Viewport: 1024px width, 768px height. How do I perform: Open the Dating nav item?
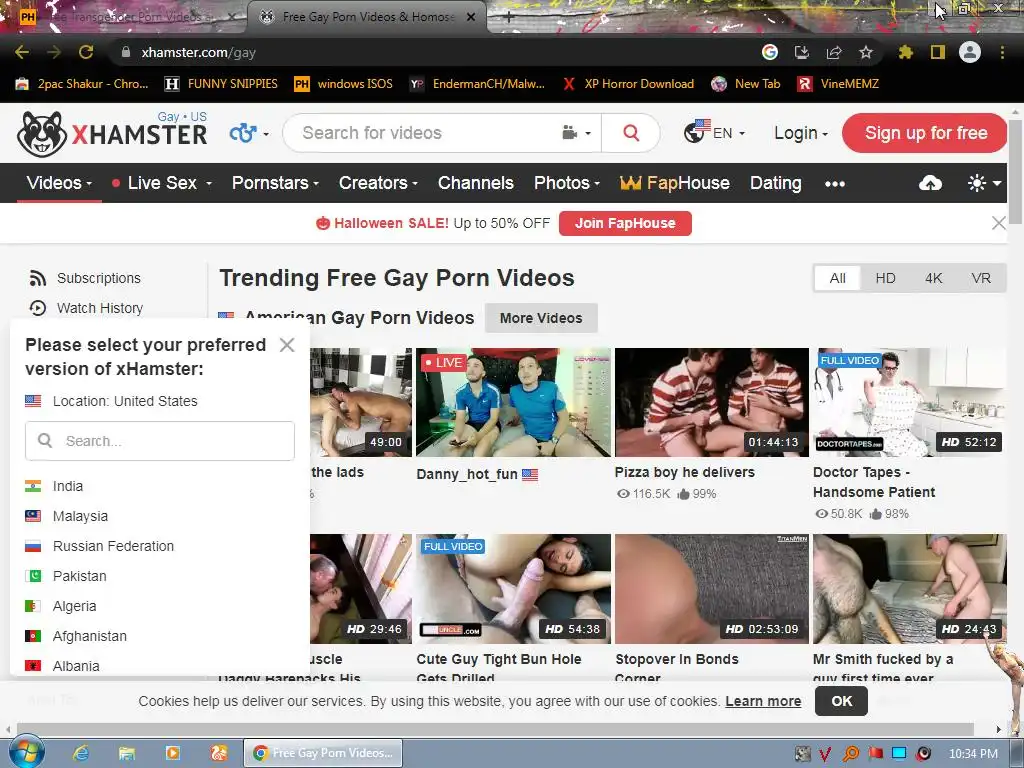click(775, 184)
